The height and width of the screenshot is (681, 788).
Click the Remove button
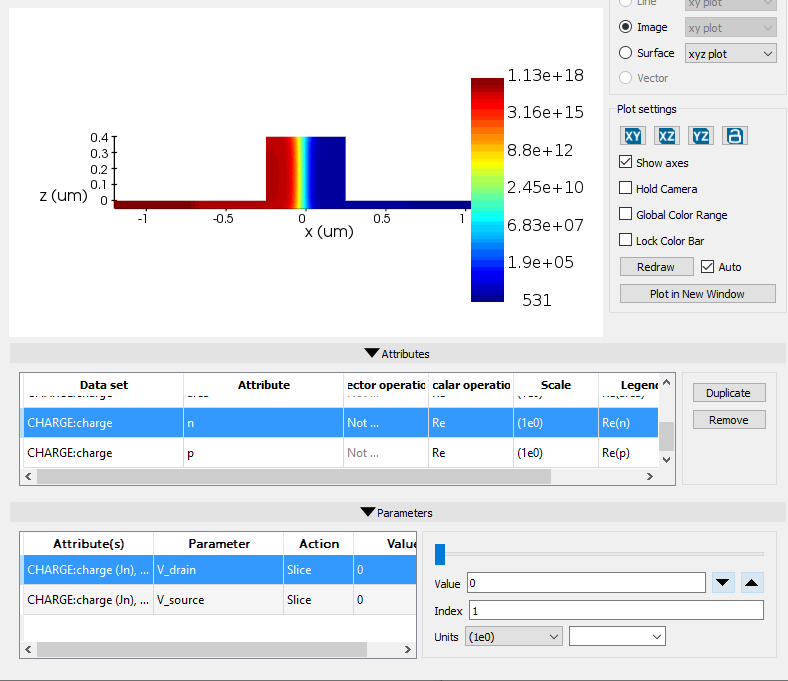(729, 420)
